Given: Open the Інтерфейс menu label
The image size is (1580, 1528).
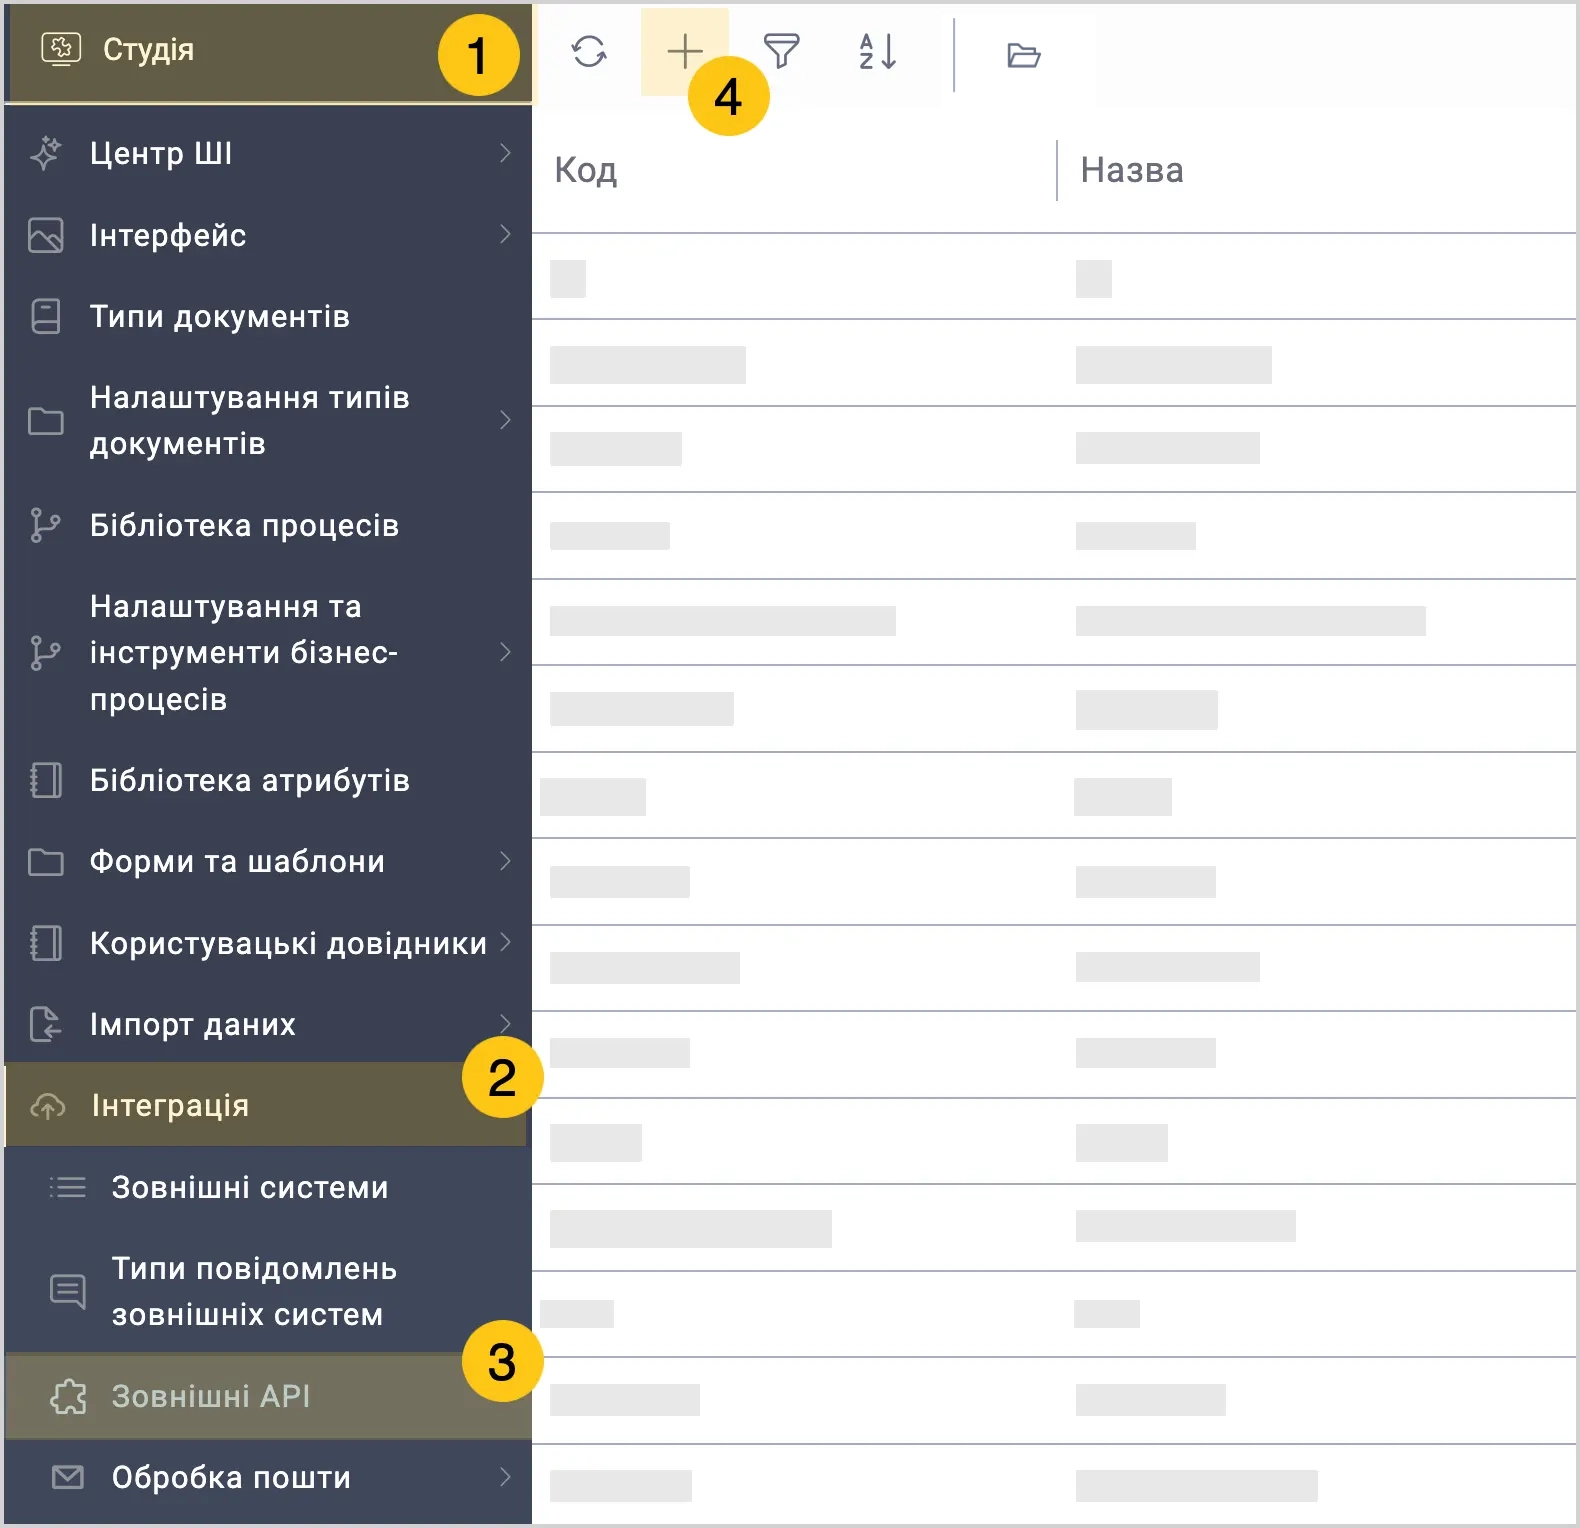Looking at the screenshot, I should click(168, 235).
